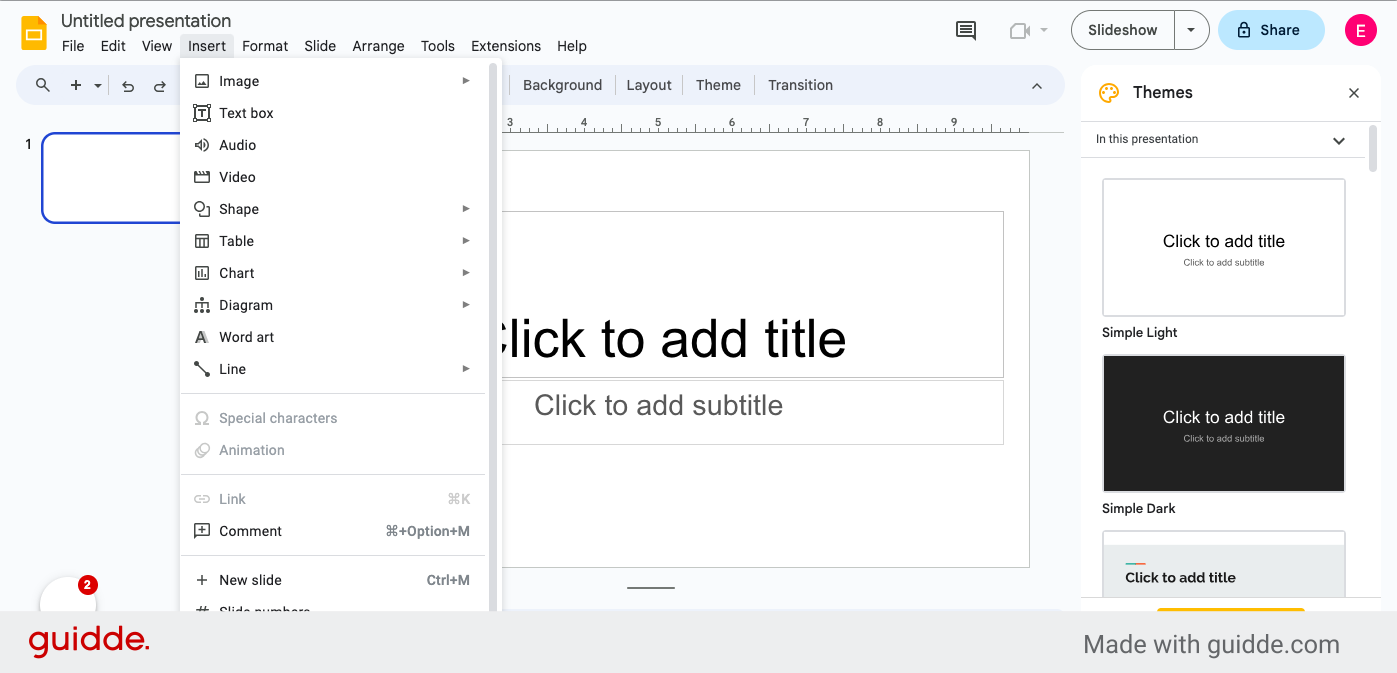
Task: Open the Extensions menu
Action: point(505,46)
